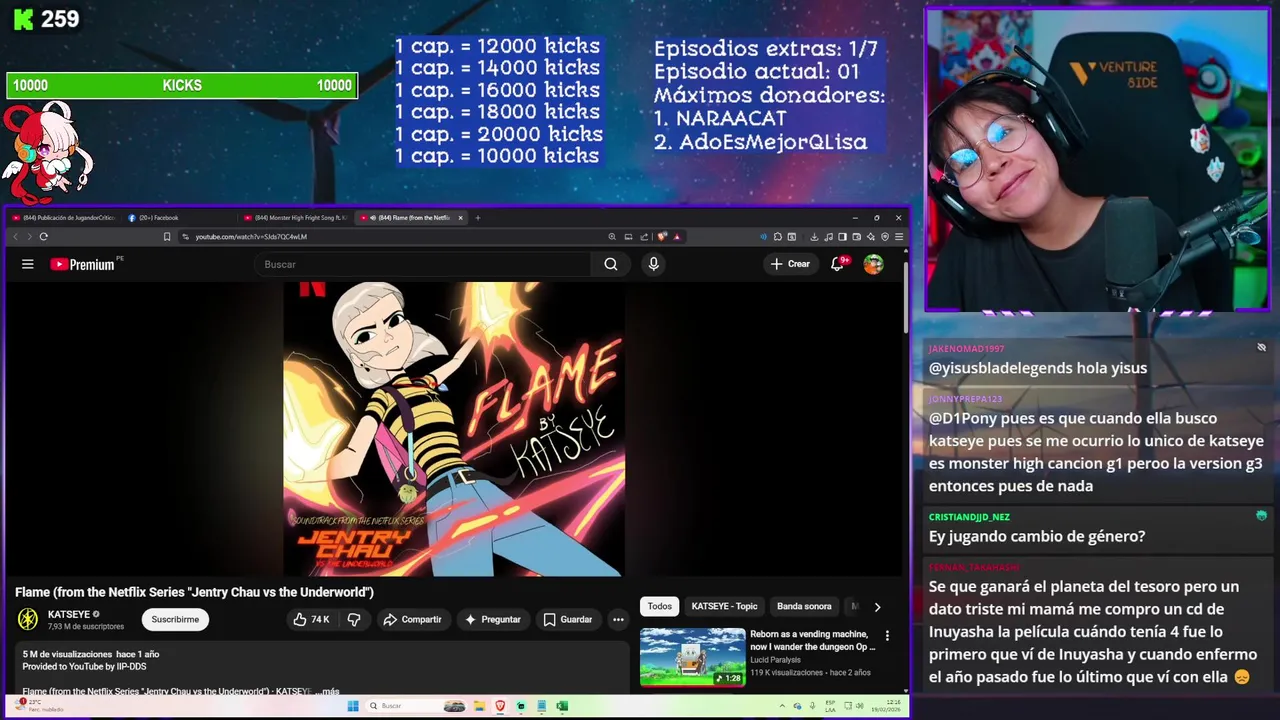Click the green KICKS goal progress bar
The height and width of the screenshot is (720, 1280).
[x=181, y=86]
